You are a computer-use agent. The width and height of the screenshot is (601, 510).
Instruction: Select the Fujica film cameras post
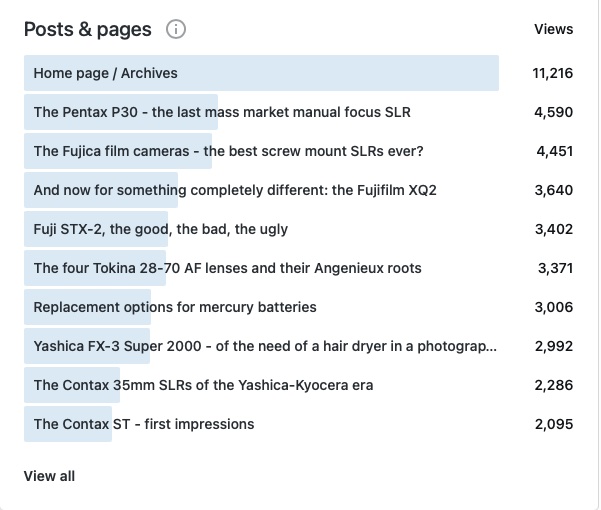pos(228,151)
